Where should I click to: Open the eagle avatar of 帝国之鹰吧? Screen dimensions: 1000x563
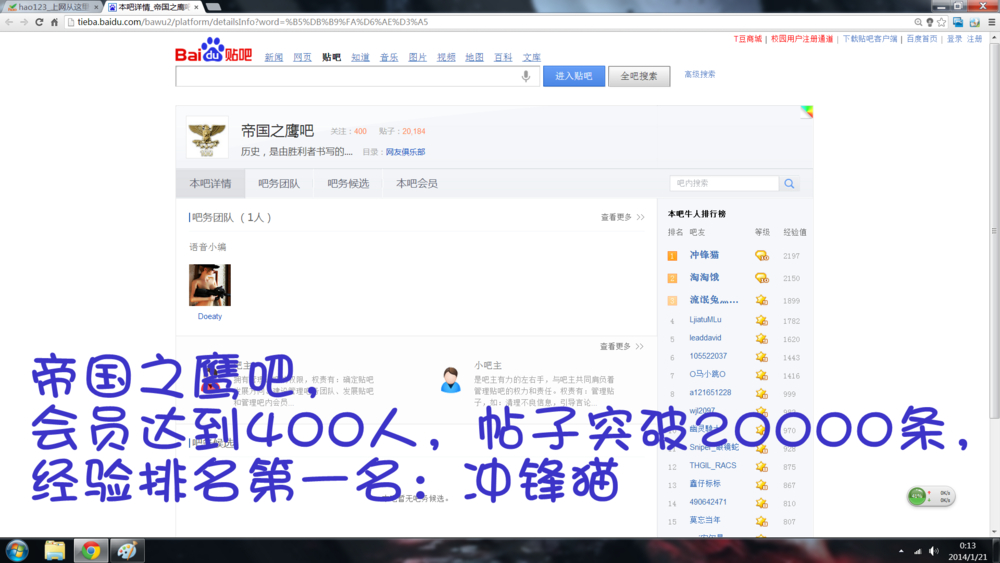(207, 137)
